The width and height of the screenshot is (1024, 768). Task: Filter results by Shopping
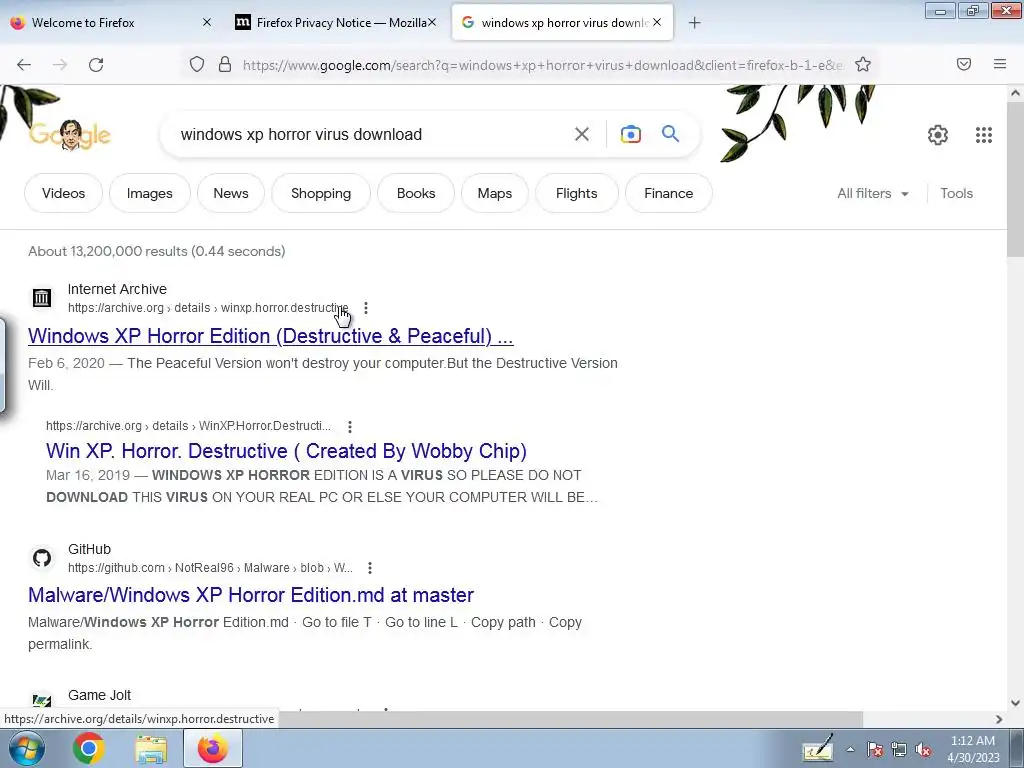tap(321, 193)
